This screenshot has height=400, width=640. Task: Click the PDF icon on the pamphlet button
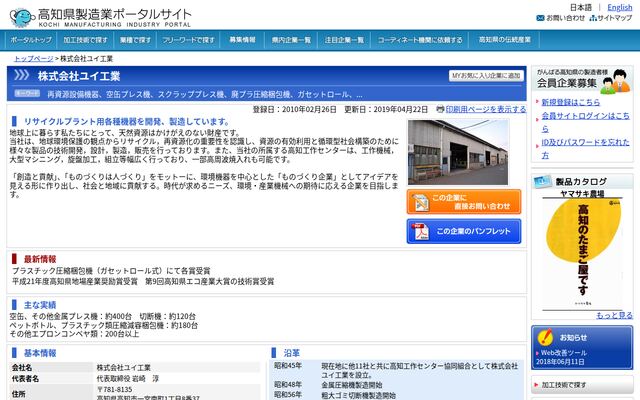pyautogui.click(x=420, y=231)
